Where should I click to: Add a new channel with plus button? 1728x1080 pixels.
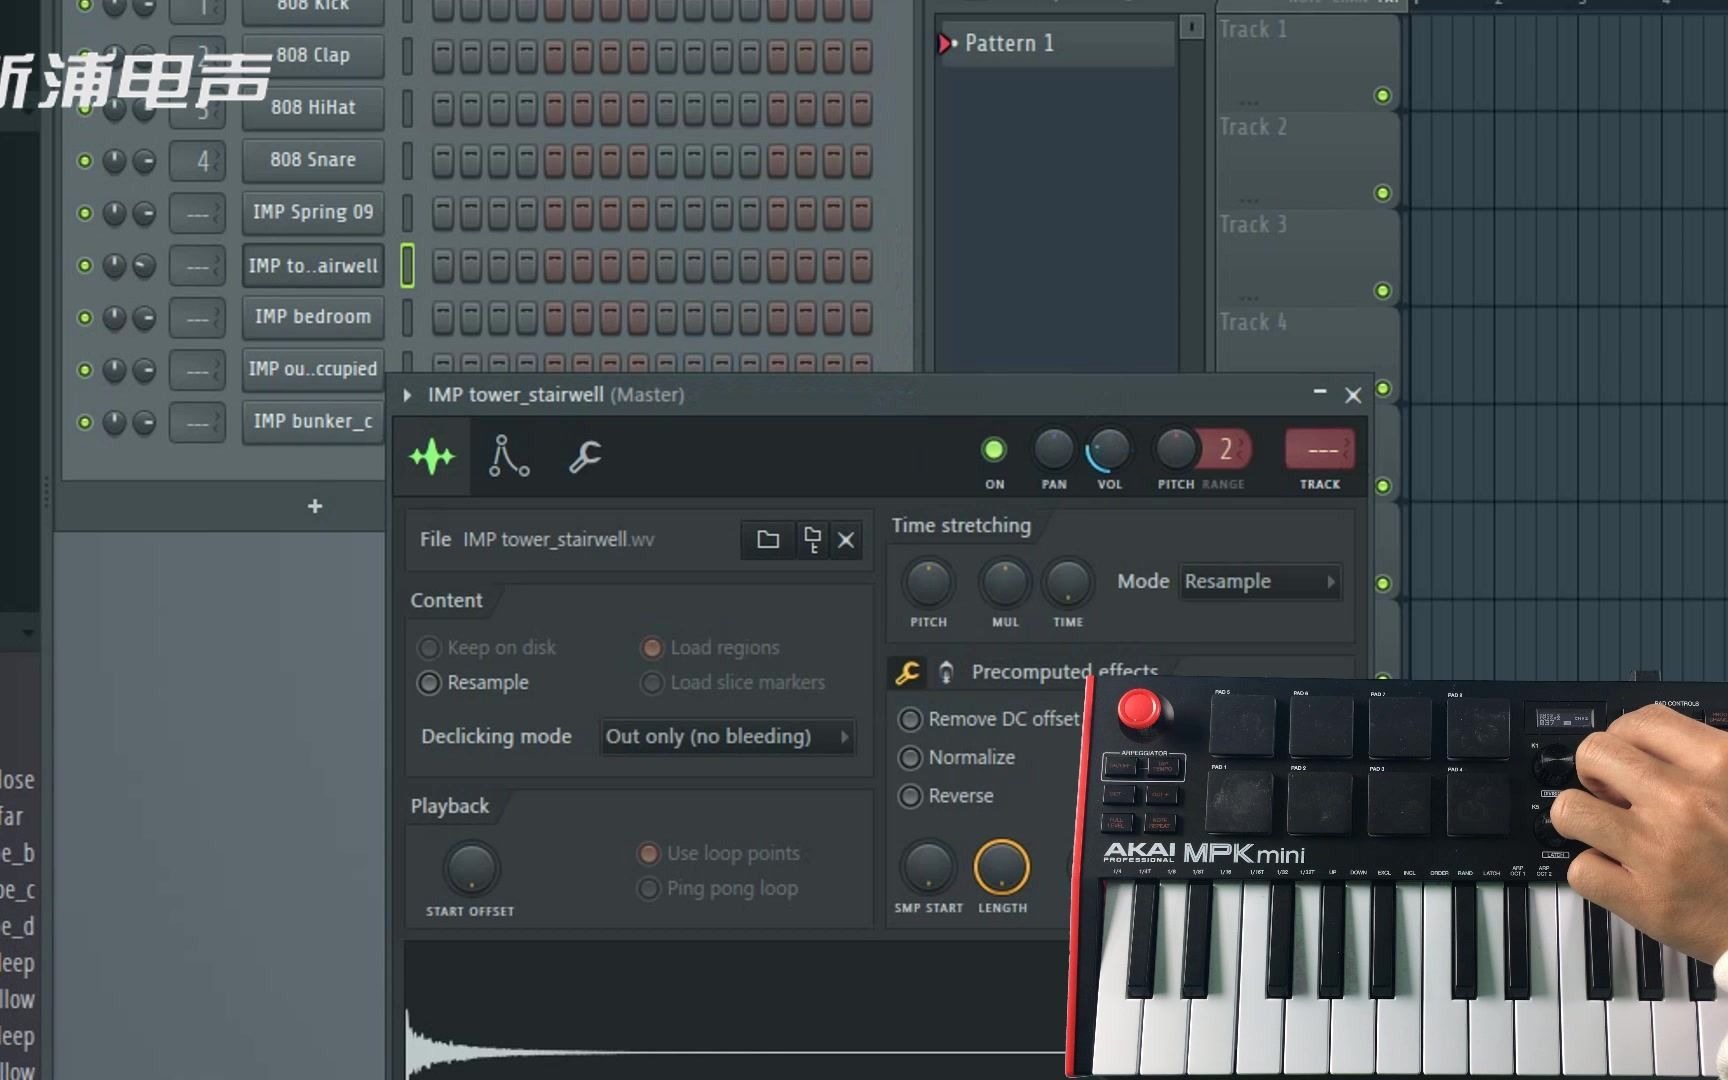(x=315, y=507)
